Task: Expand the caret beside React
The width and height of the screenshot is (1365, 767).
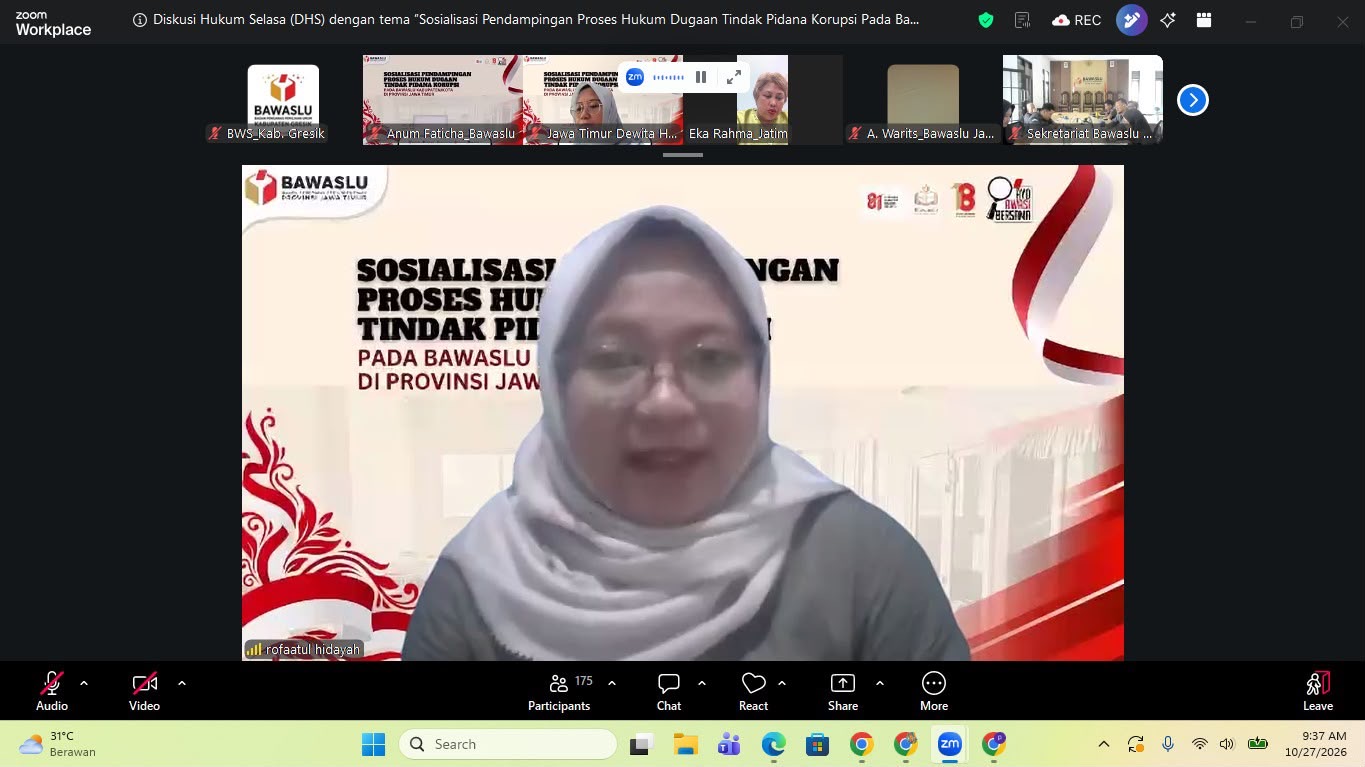Action: tap(782, 683)
